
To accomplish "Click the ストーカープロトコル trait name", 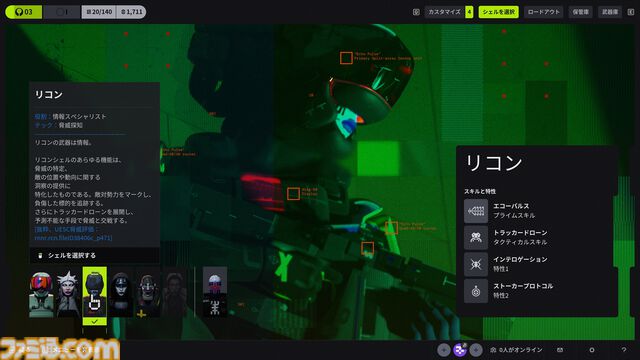I will point(523,286).
